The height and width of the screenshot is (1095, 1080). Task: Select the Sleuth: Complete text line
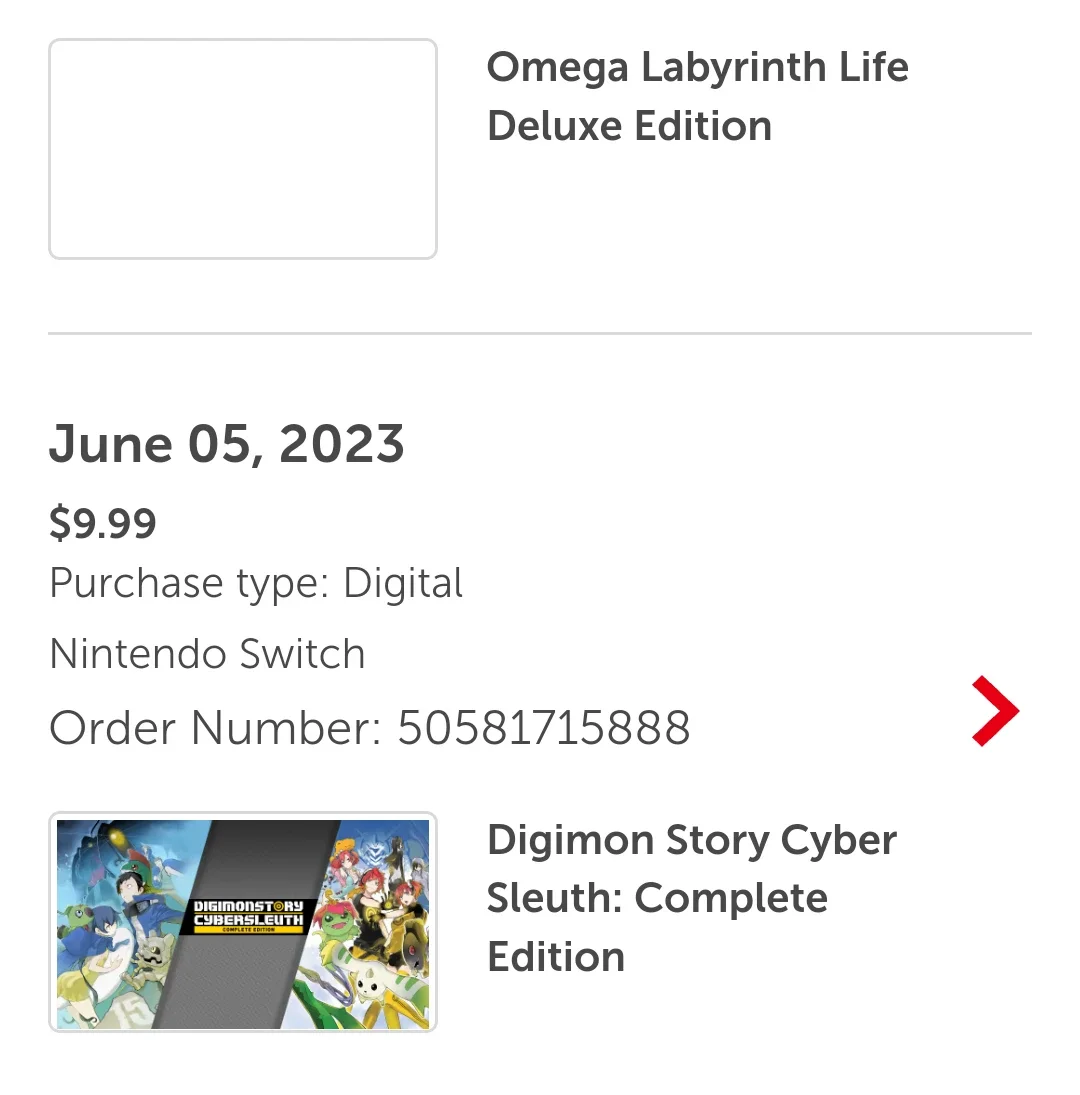tap(657, 898)
